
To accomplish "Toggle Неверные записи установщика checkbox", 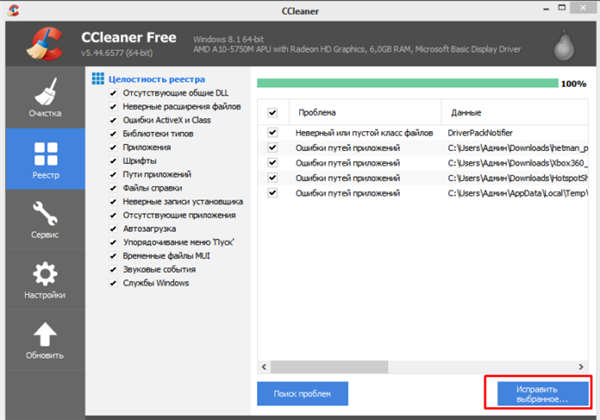I will [113, 202].
